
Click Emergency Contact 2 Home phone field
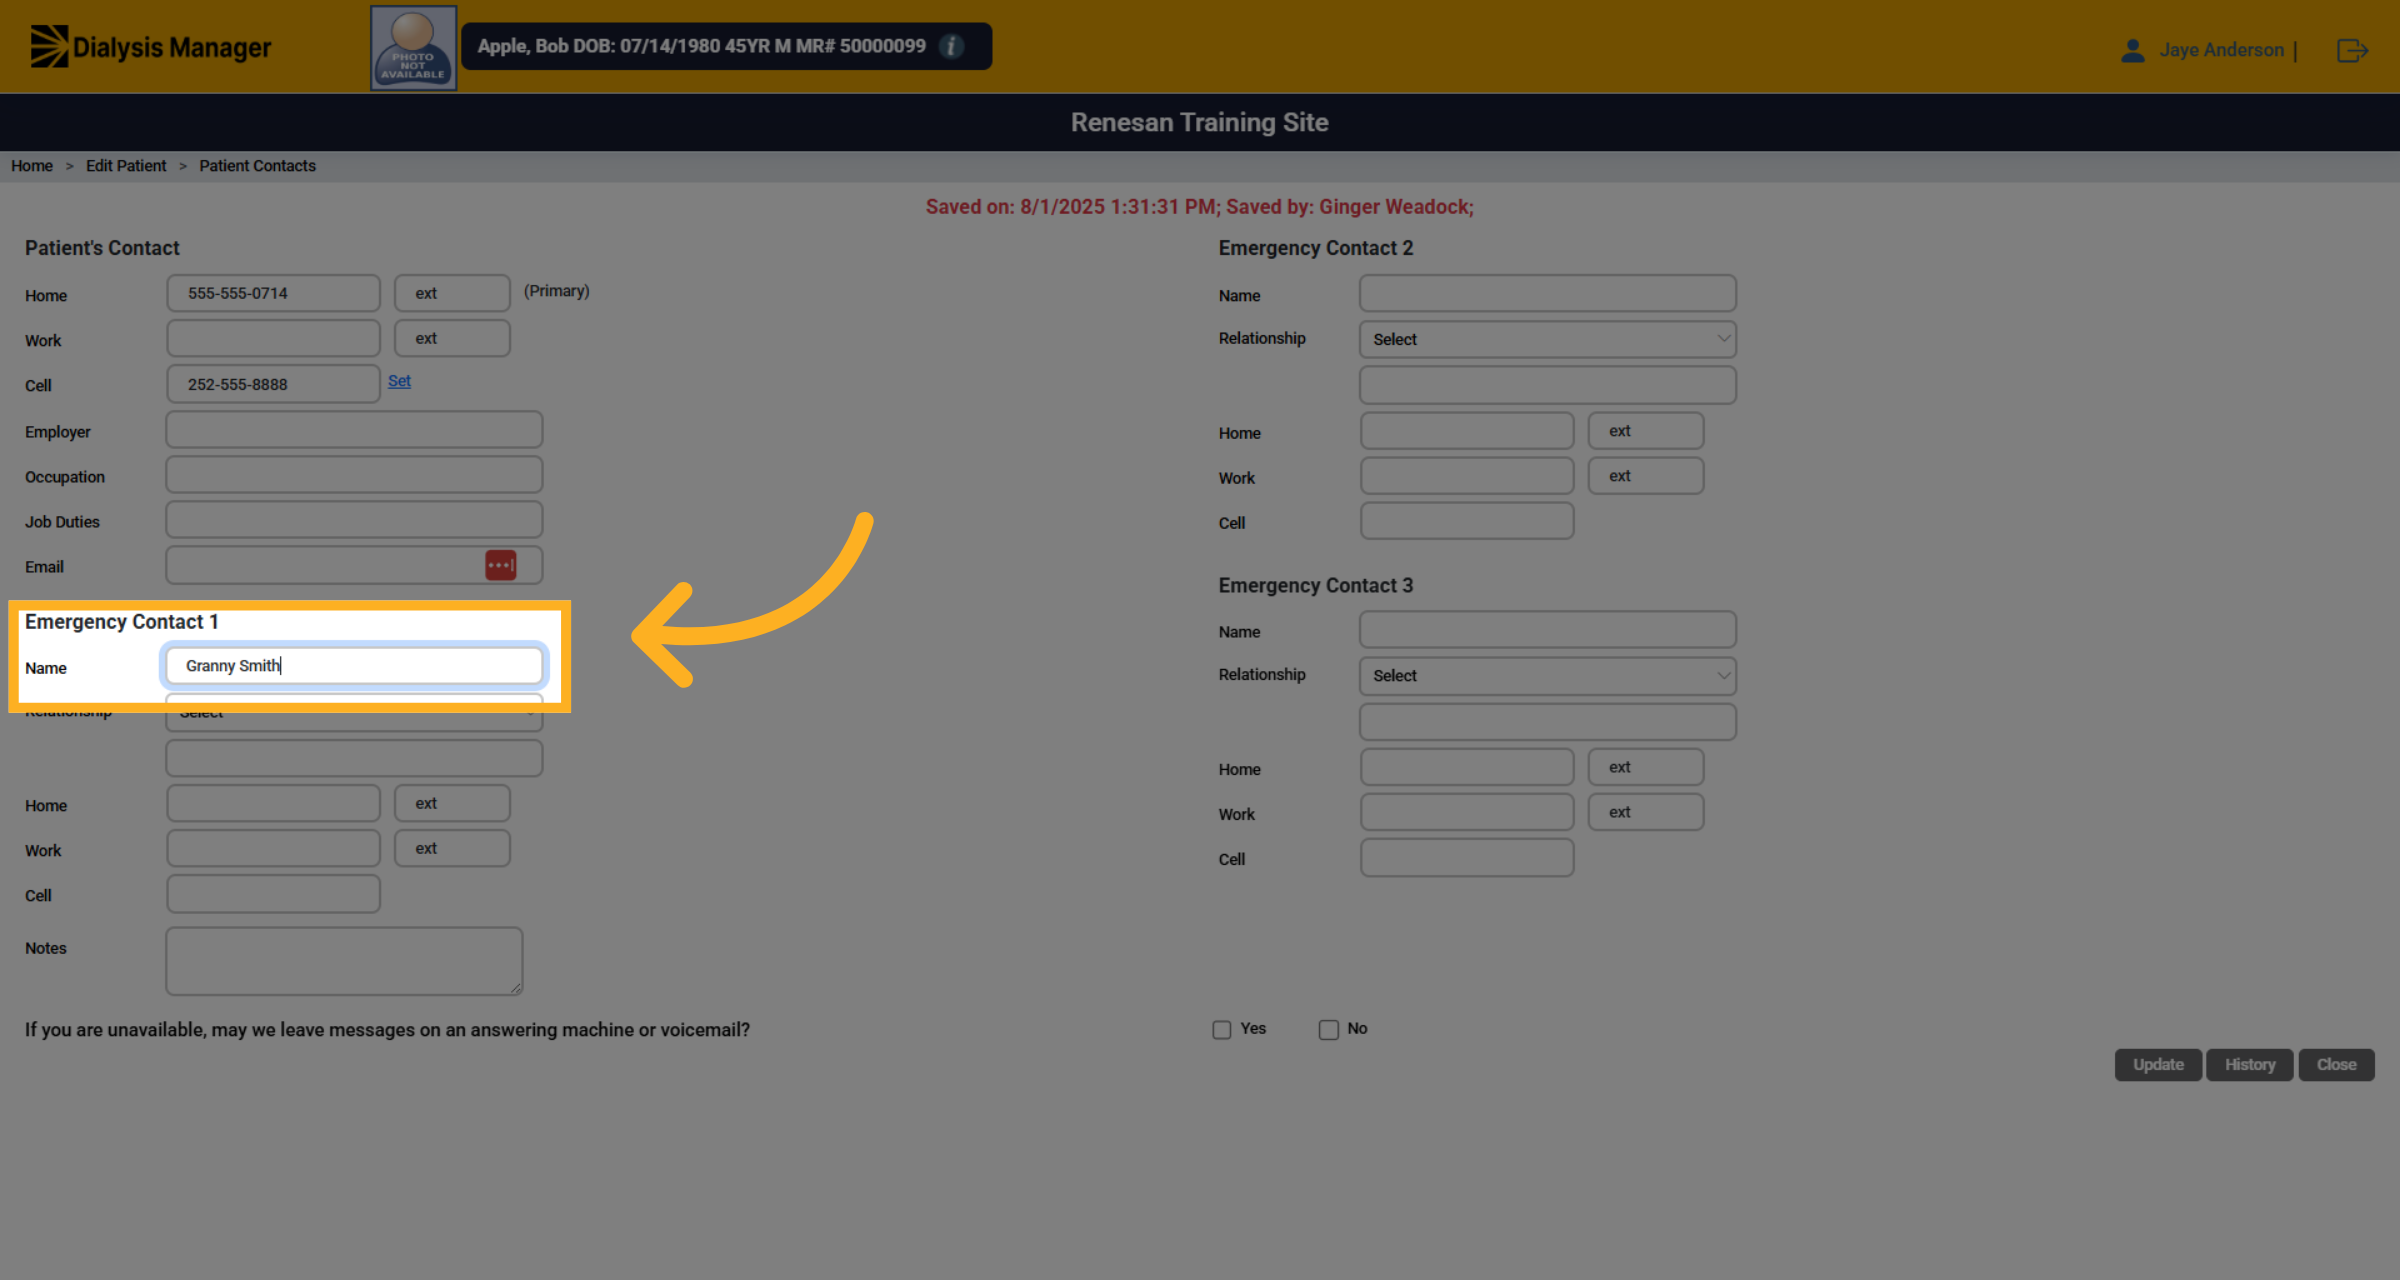click(1467, 431)
